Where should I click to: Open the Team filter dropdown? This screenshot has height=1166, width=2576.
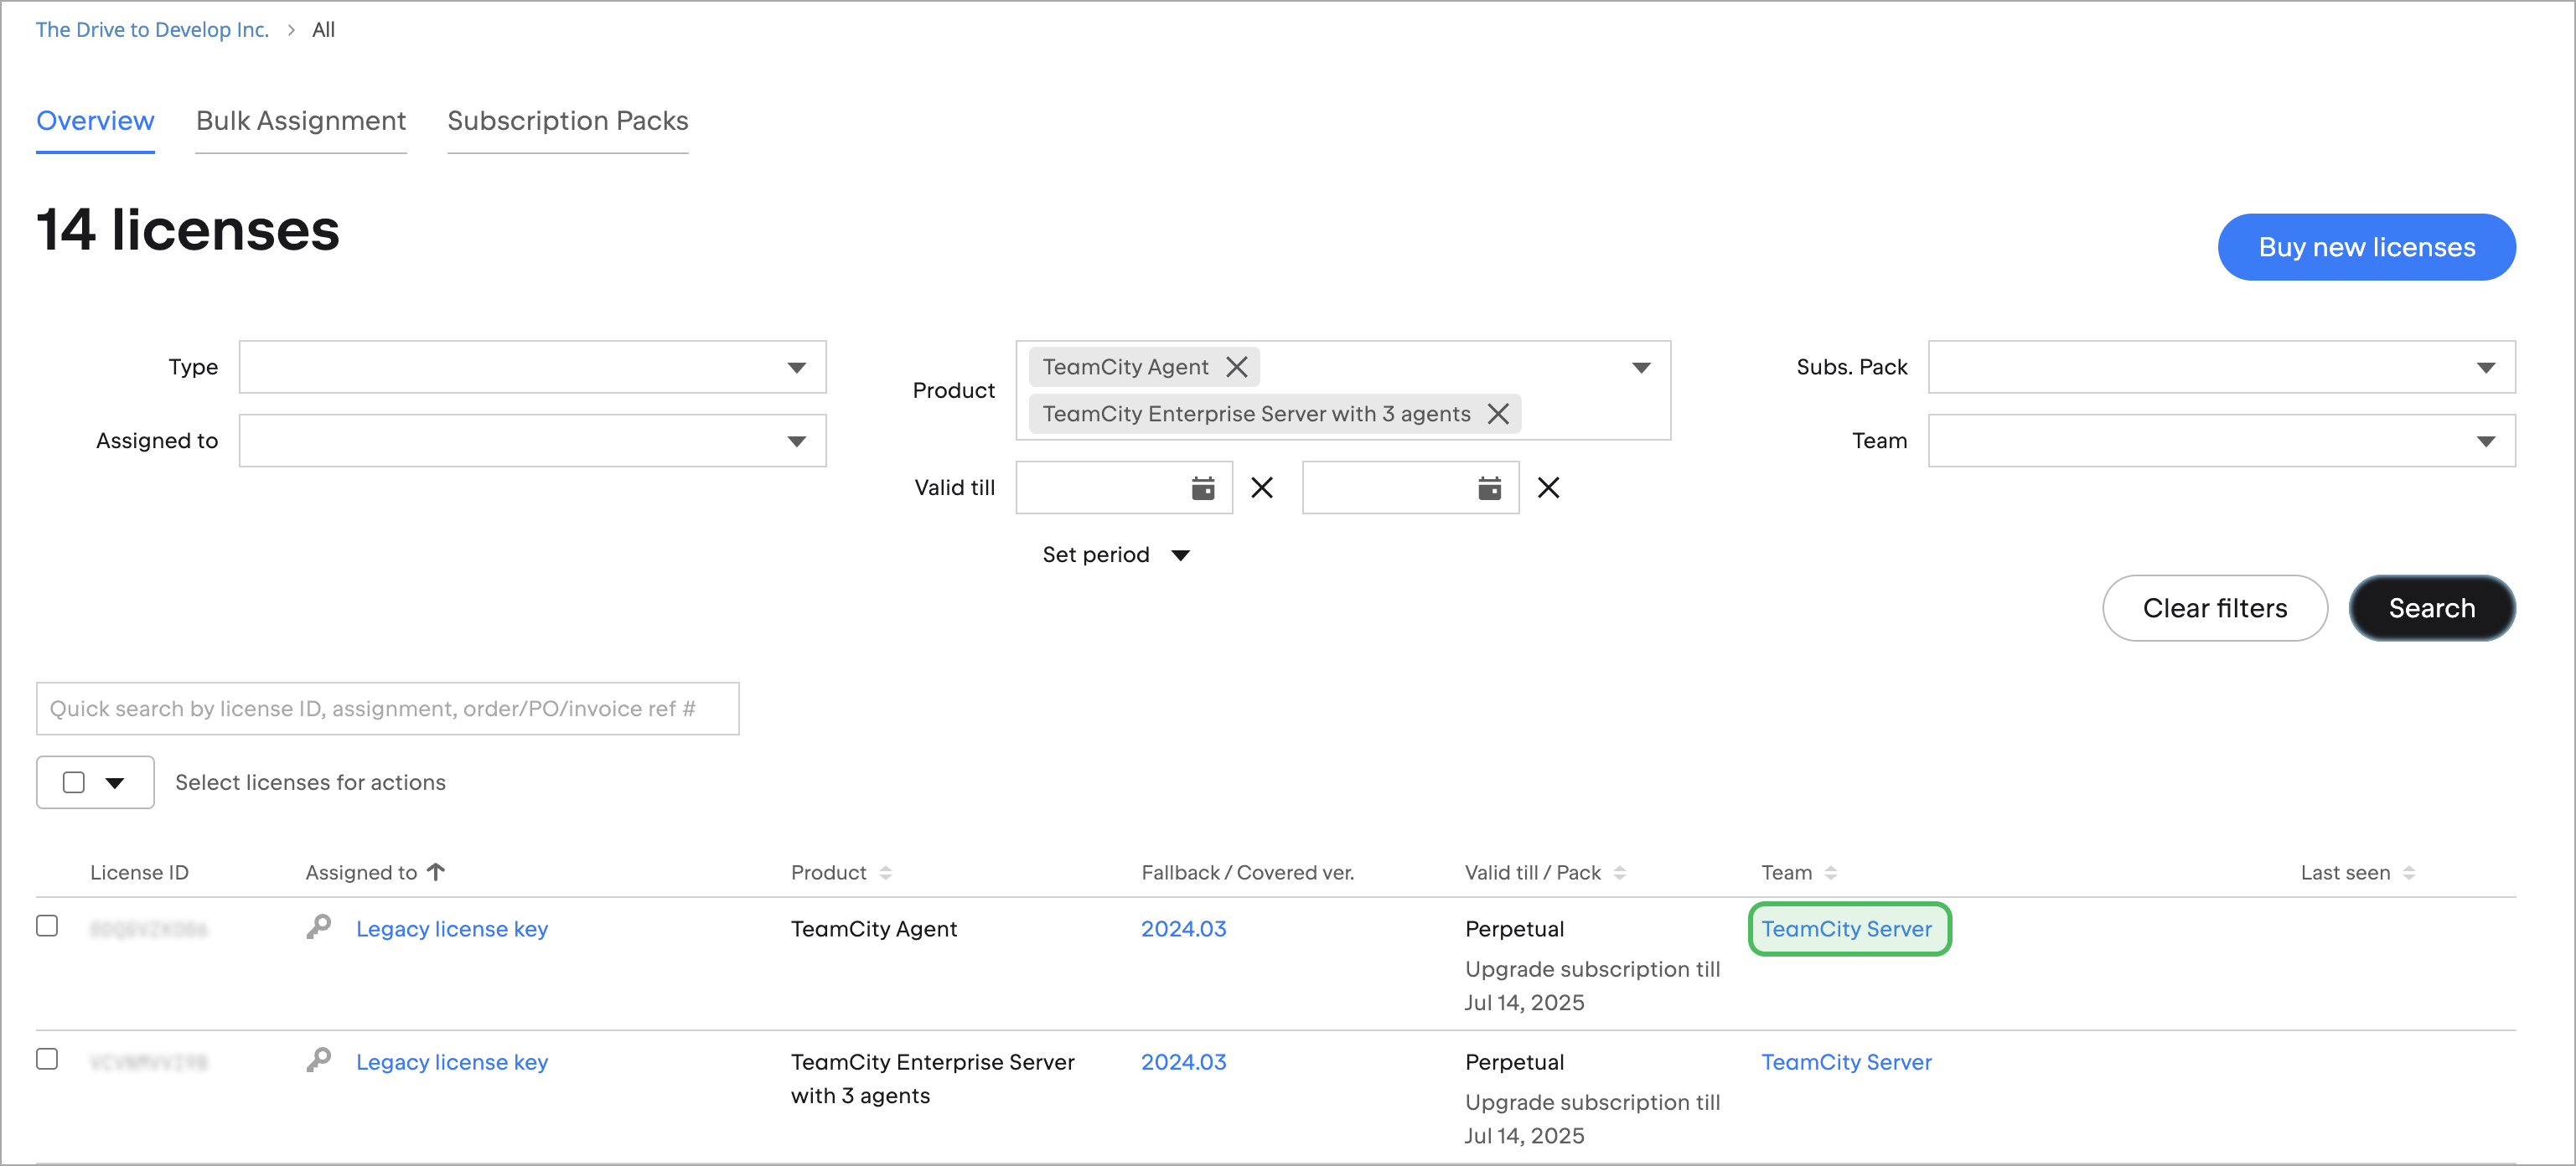[x=2221, y=441]
